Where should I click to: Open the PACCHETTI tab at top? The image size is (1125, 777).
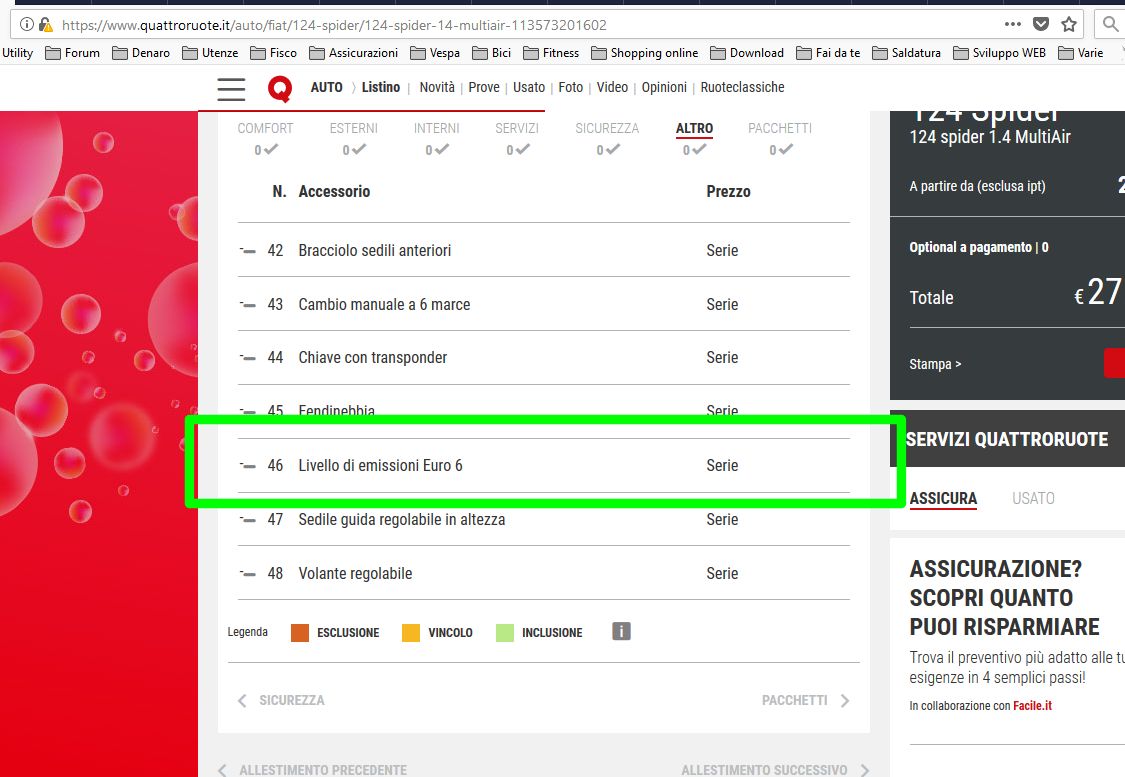click(780, 128)
